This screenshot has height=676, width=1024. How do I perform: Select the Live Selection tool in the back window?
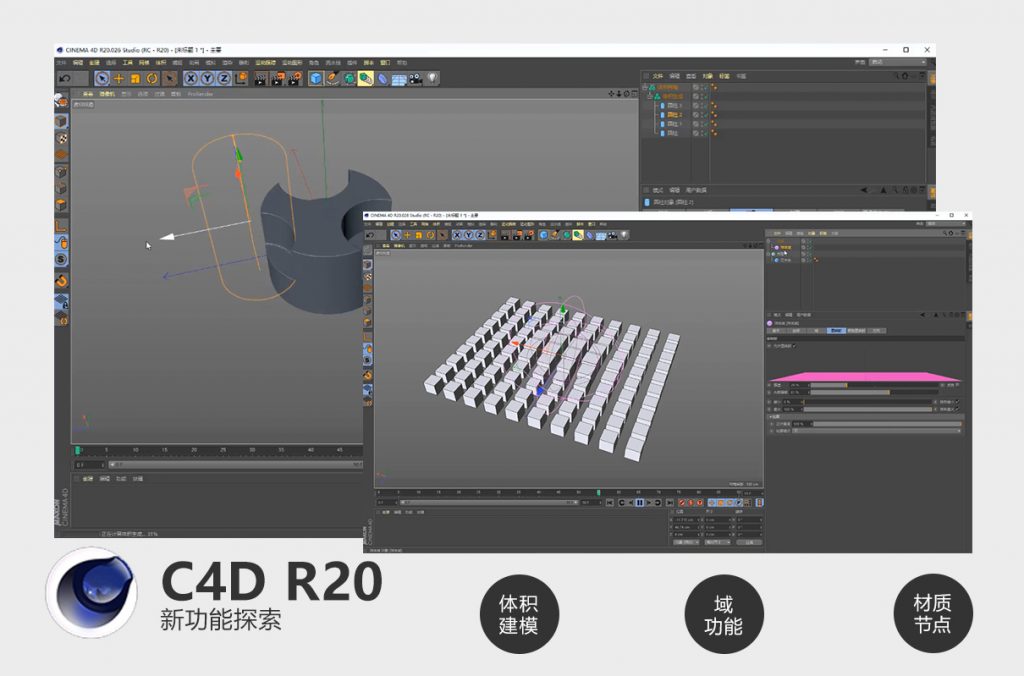(102, 78)
